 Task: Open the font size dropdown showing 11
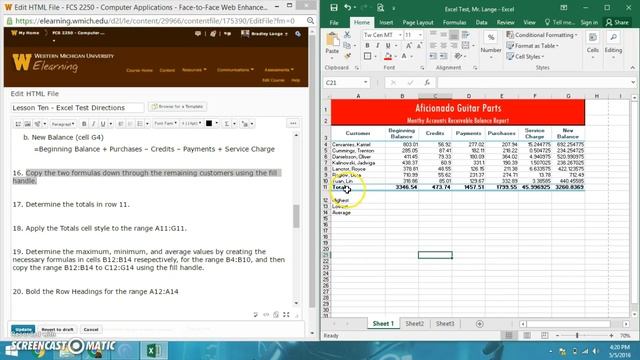(420, 35)
